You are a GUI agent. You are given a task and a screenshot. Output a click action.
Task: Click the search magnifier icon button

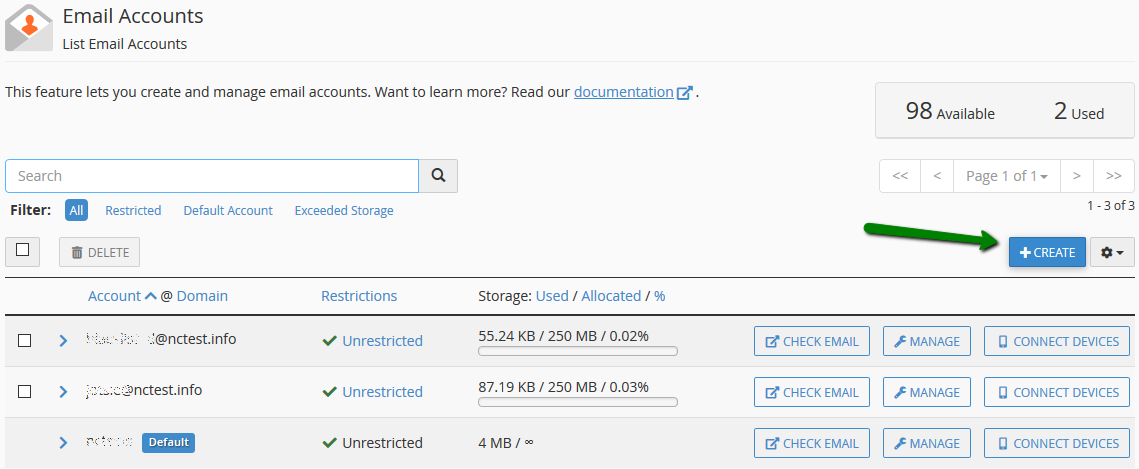tap(438, 176)
